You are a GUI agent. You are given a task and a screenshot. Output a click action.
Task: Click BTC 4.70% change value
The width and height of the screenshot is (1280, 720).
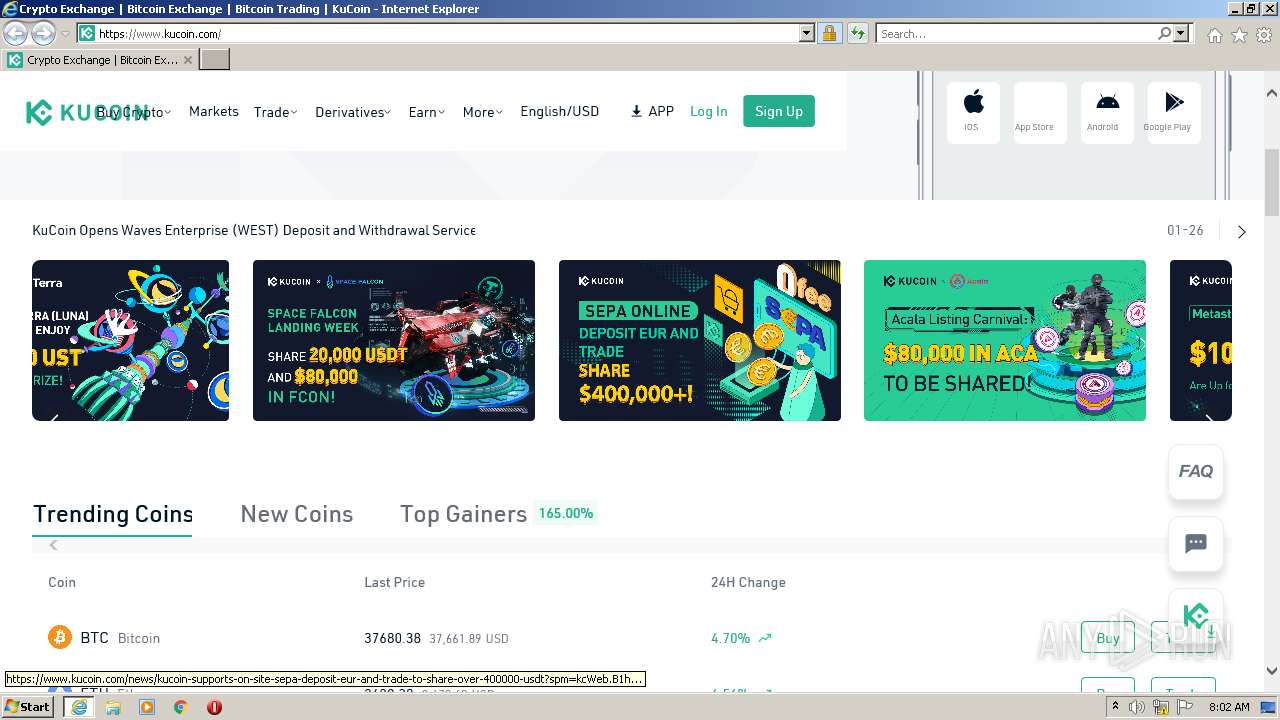point(730,638)
